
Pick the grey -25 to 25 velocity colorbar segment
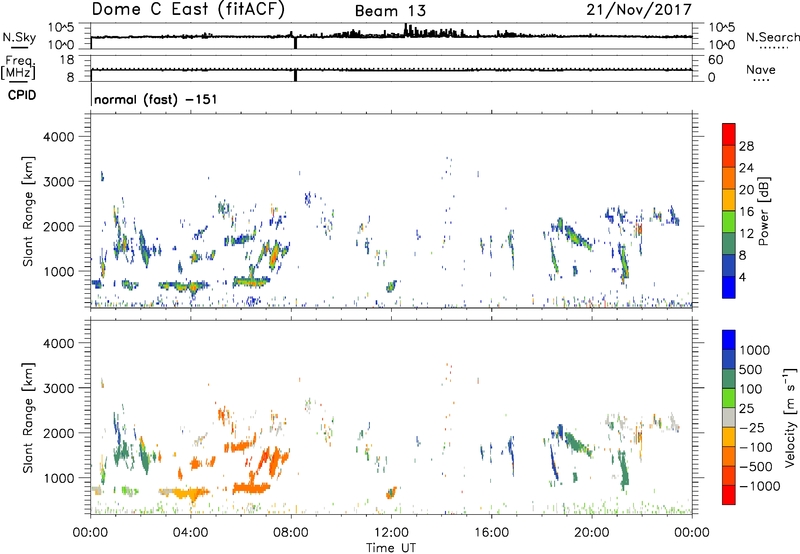tap(729, 418)
